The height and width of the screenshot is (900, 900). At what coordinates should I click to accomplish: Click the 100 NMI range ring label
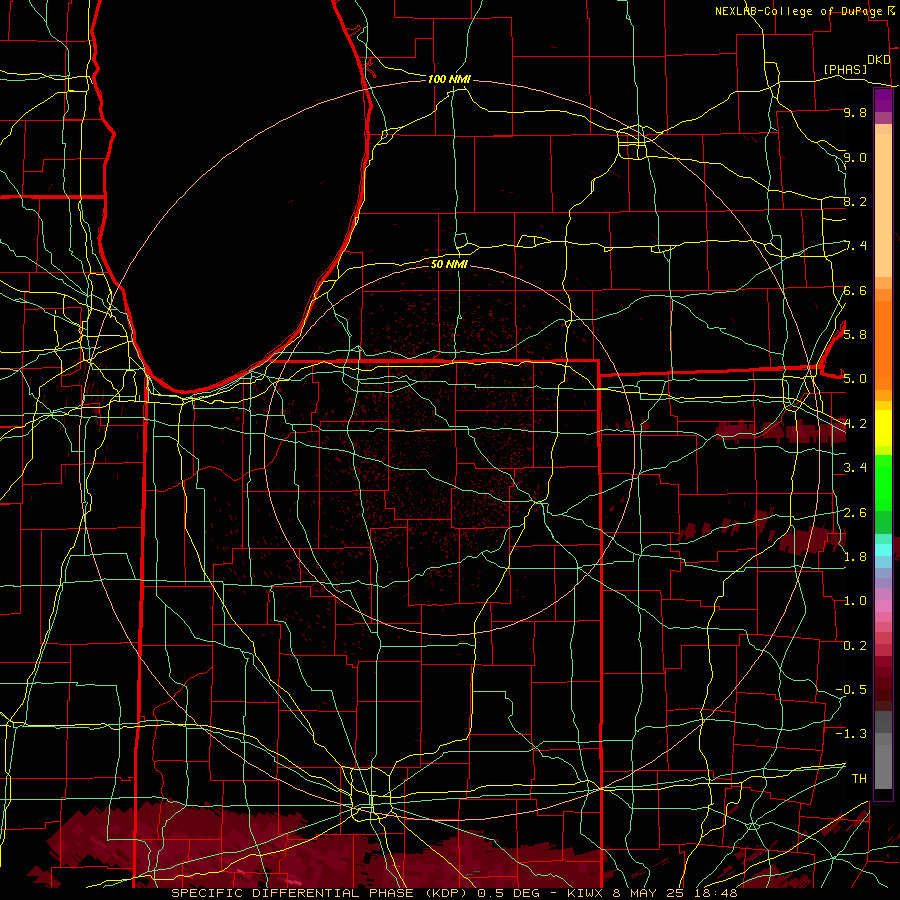(x=449, y=79)
